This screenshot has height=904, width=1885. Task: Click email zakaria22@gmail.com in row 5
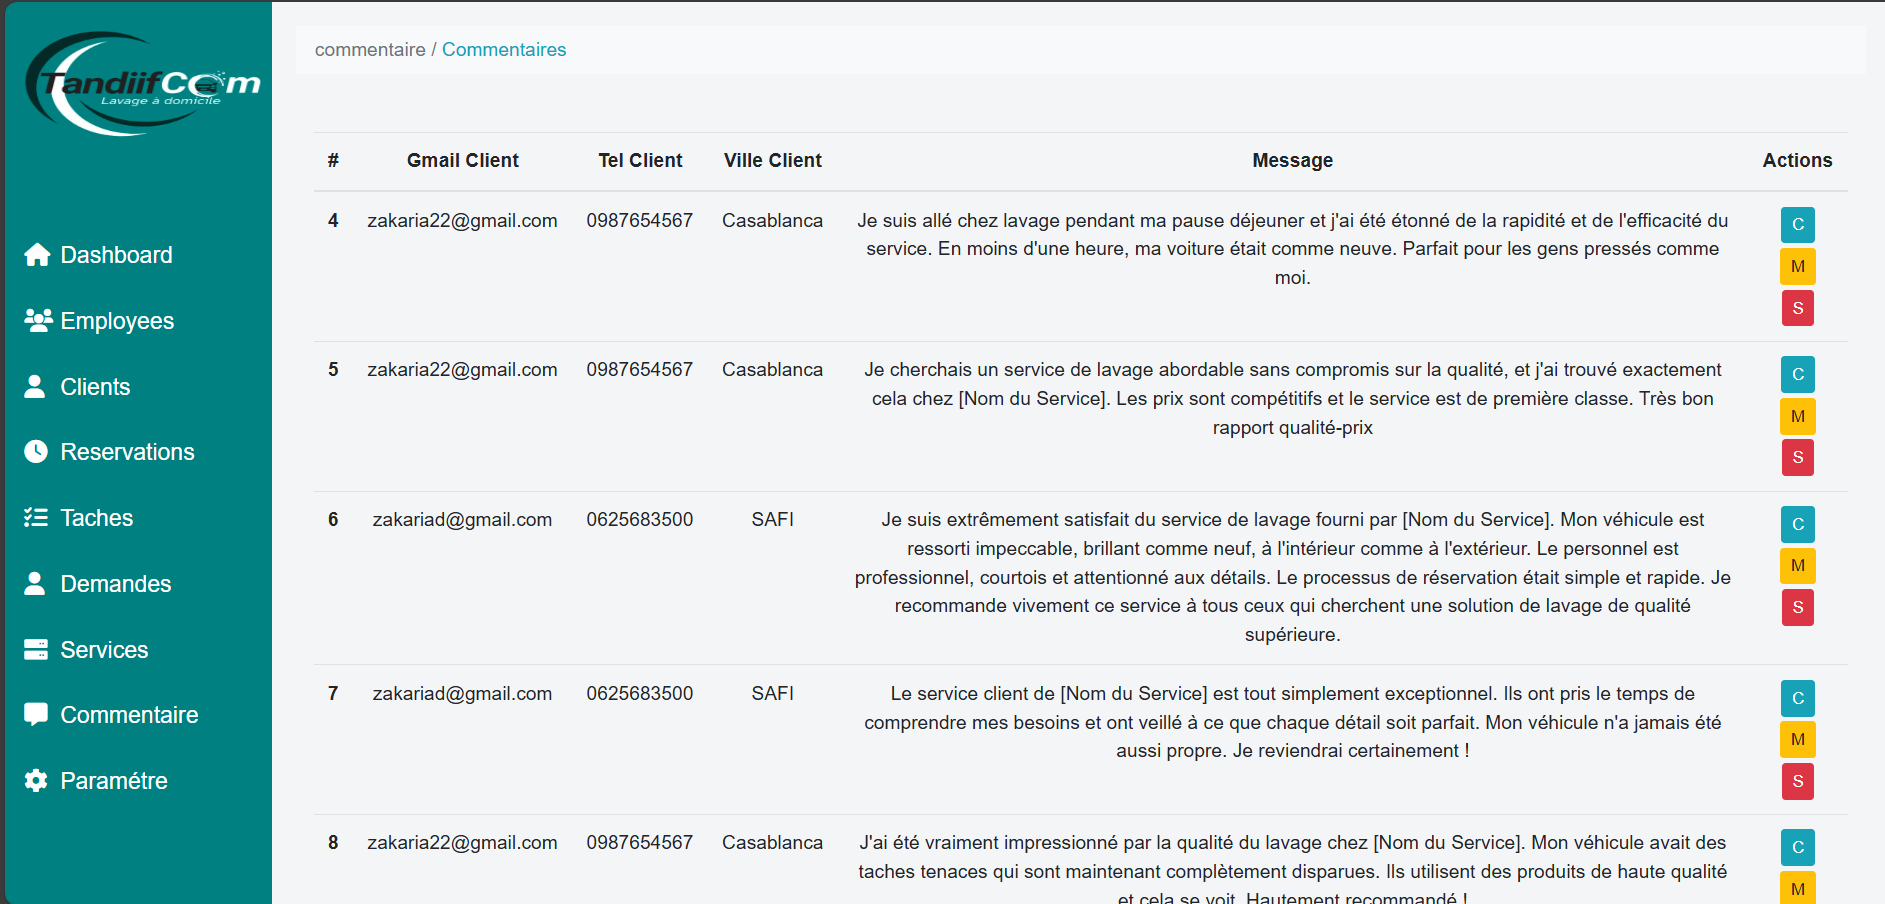pos(463,369)
